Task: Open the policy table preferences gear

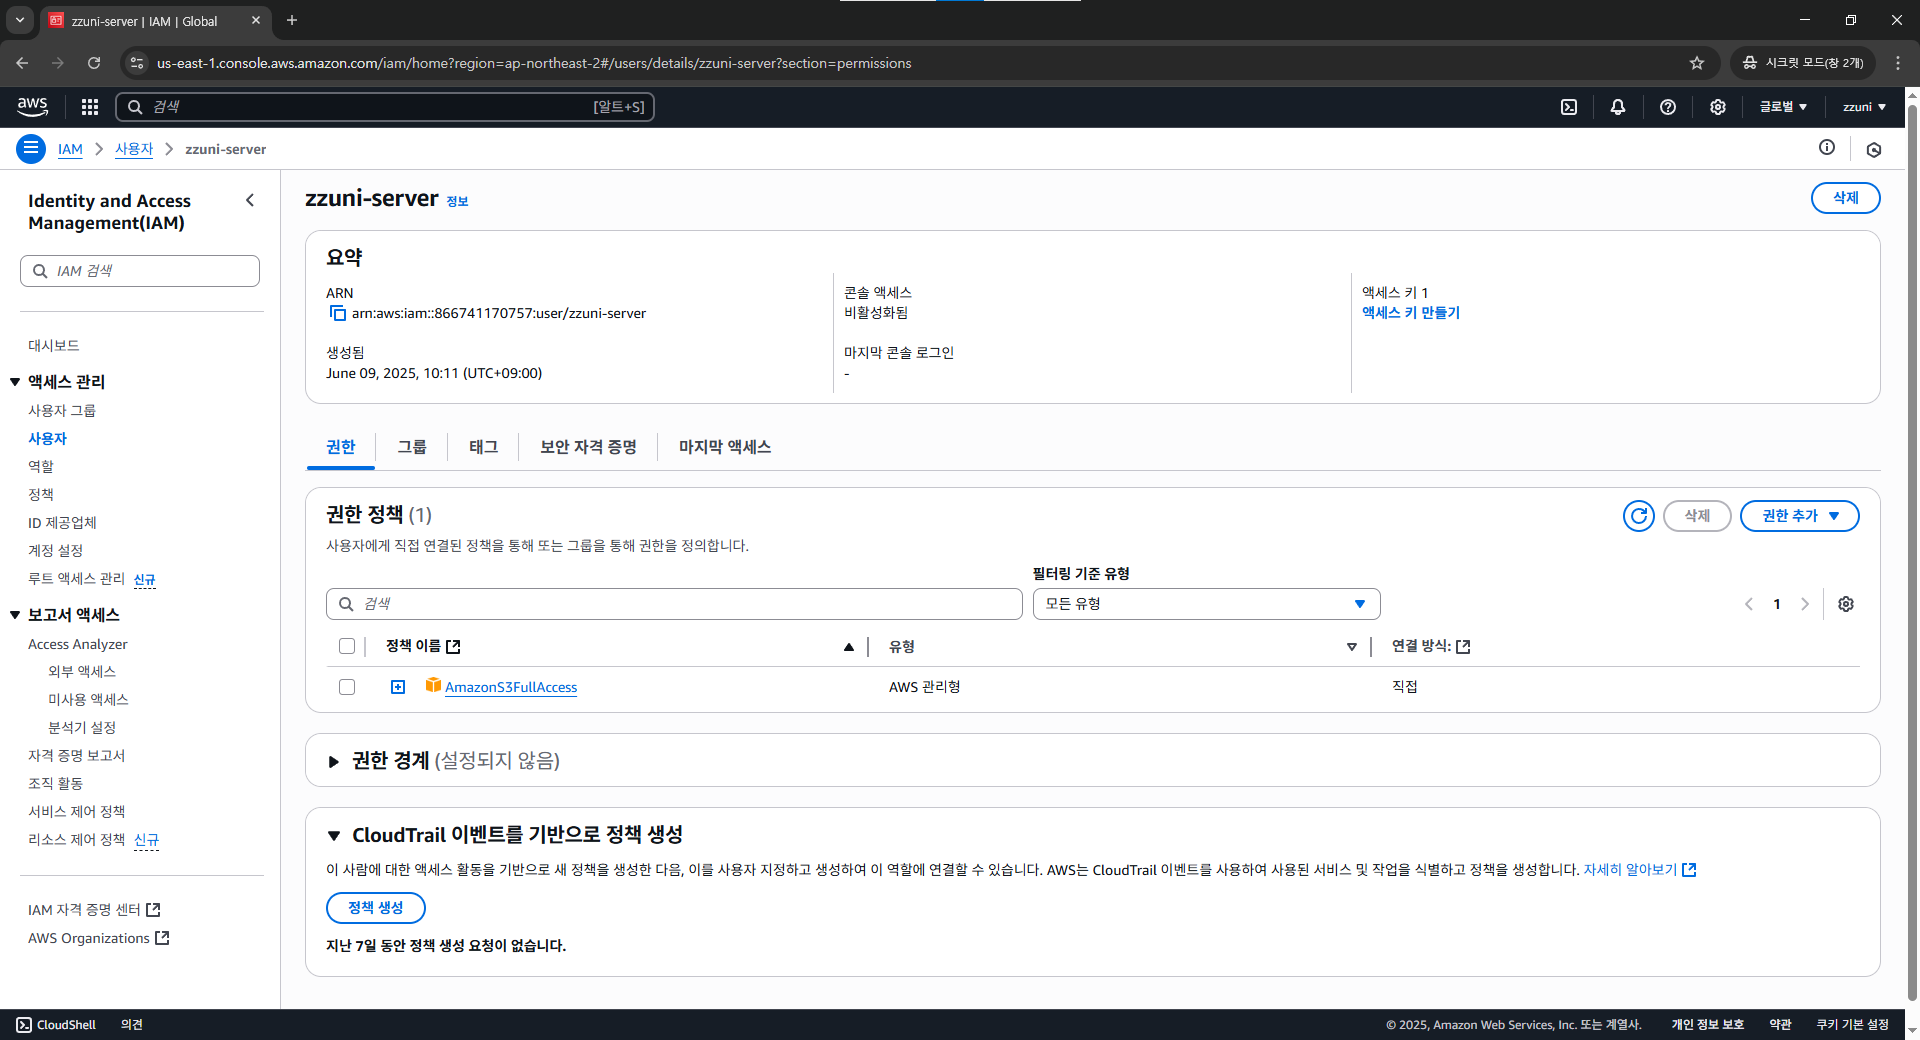Action: click(x=1846, y=604)
